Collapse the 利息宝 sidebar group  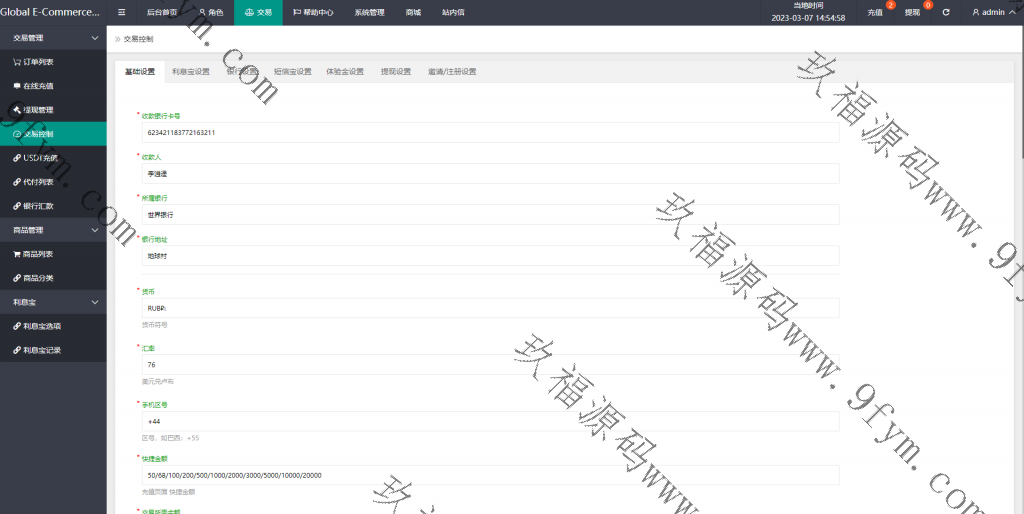[x=95, y=302]
